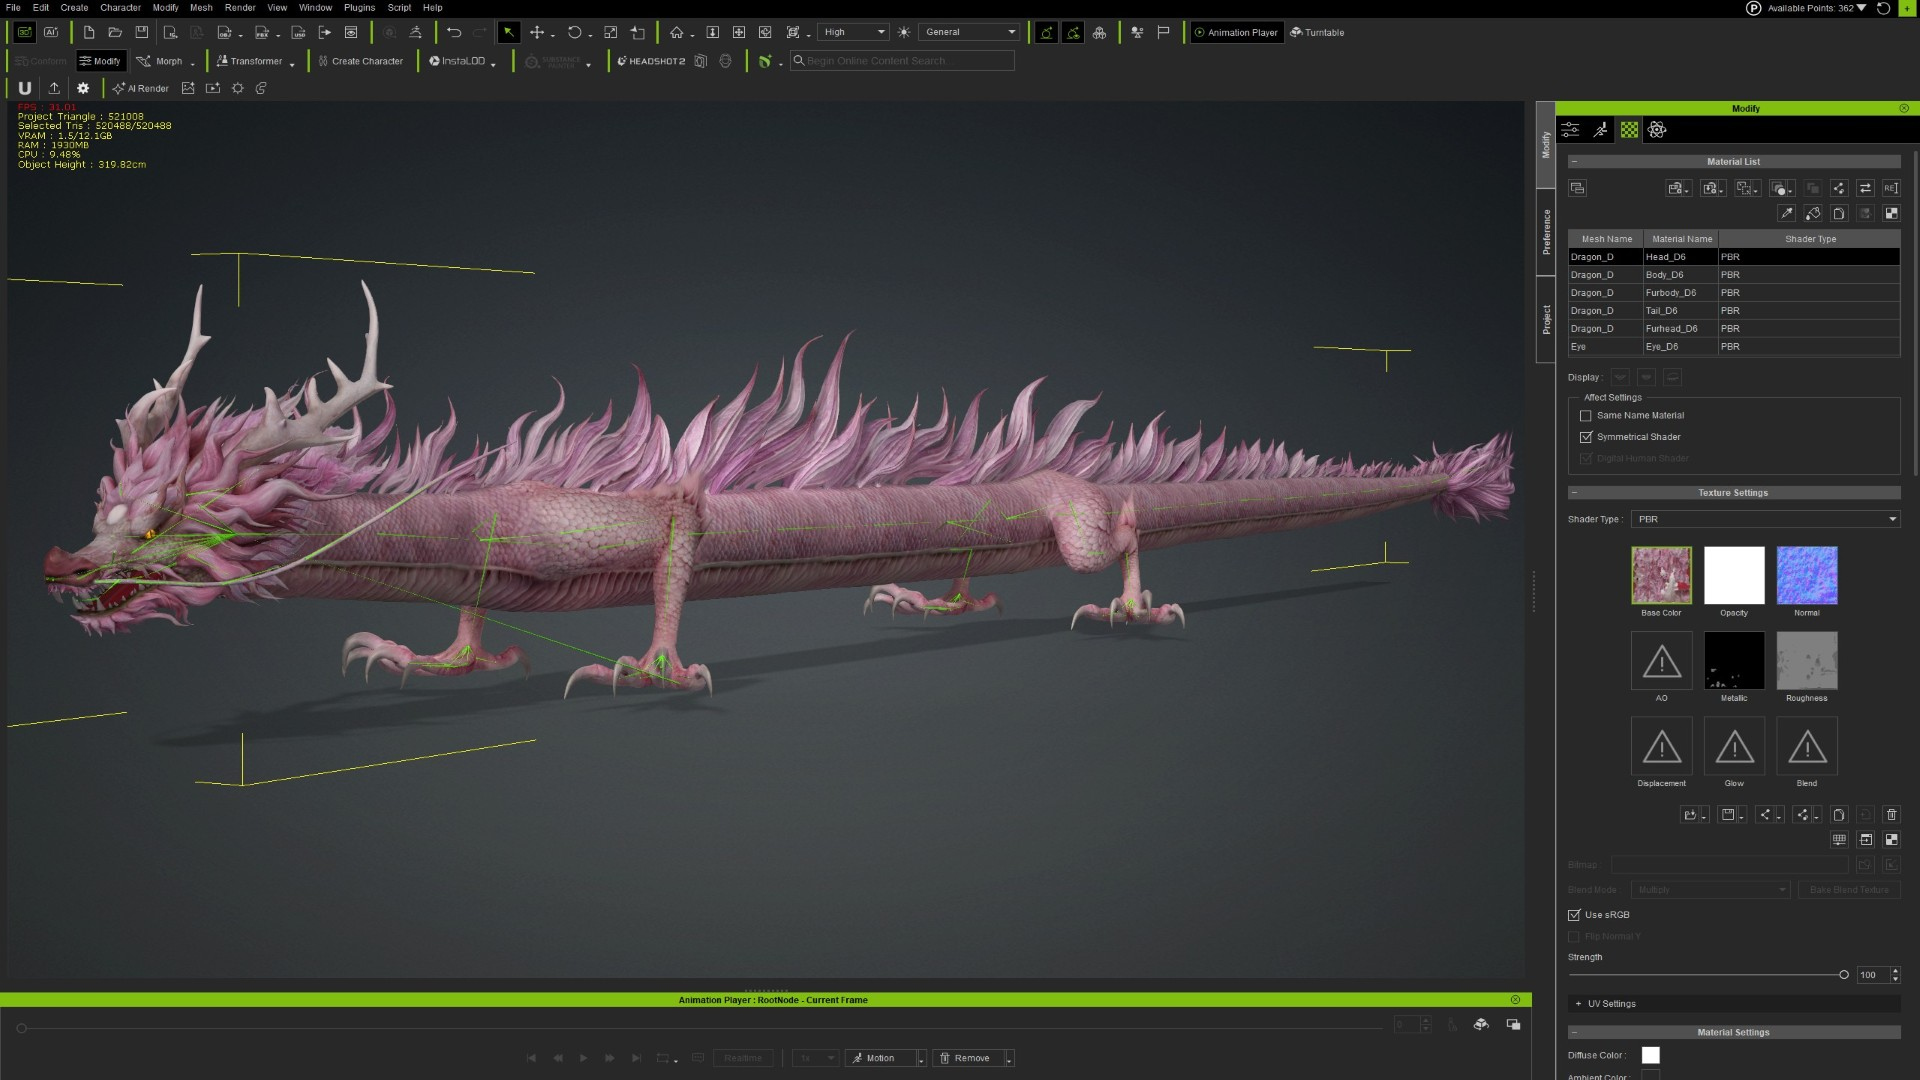Open the General atmosphere dropdown
Viewport: 1920px width, 1080px height.
tap(969, 32)
